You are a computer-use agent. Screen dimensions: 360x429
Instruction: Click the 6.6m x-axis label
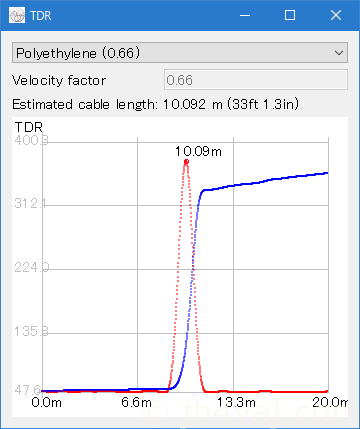(136, 402)
